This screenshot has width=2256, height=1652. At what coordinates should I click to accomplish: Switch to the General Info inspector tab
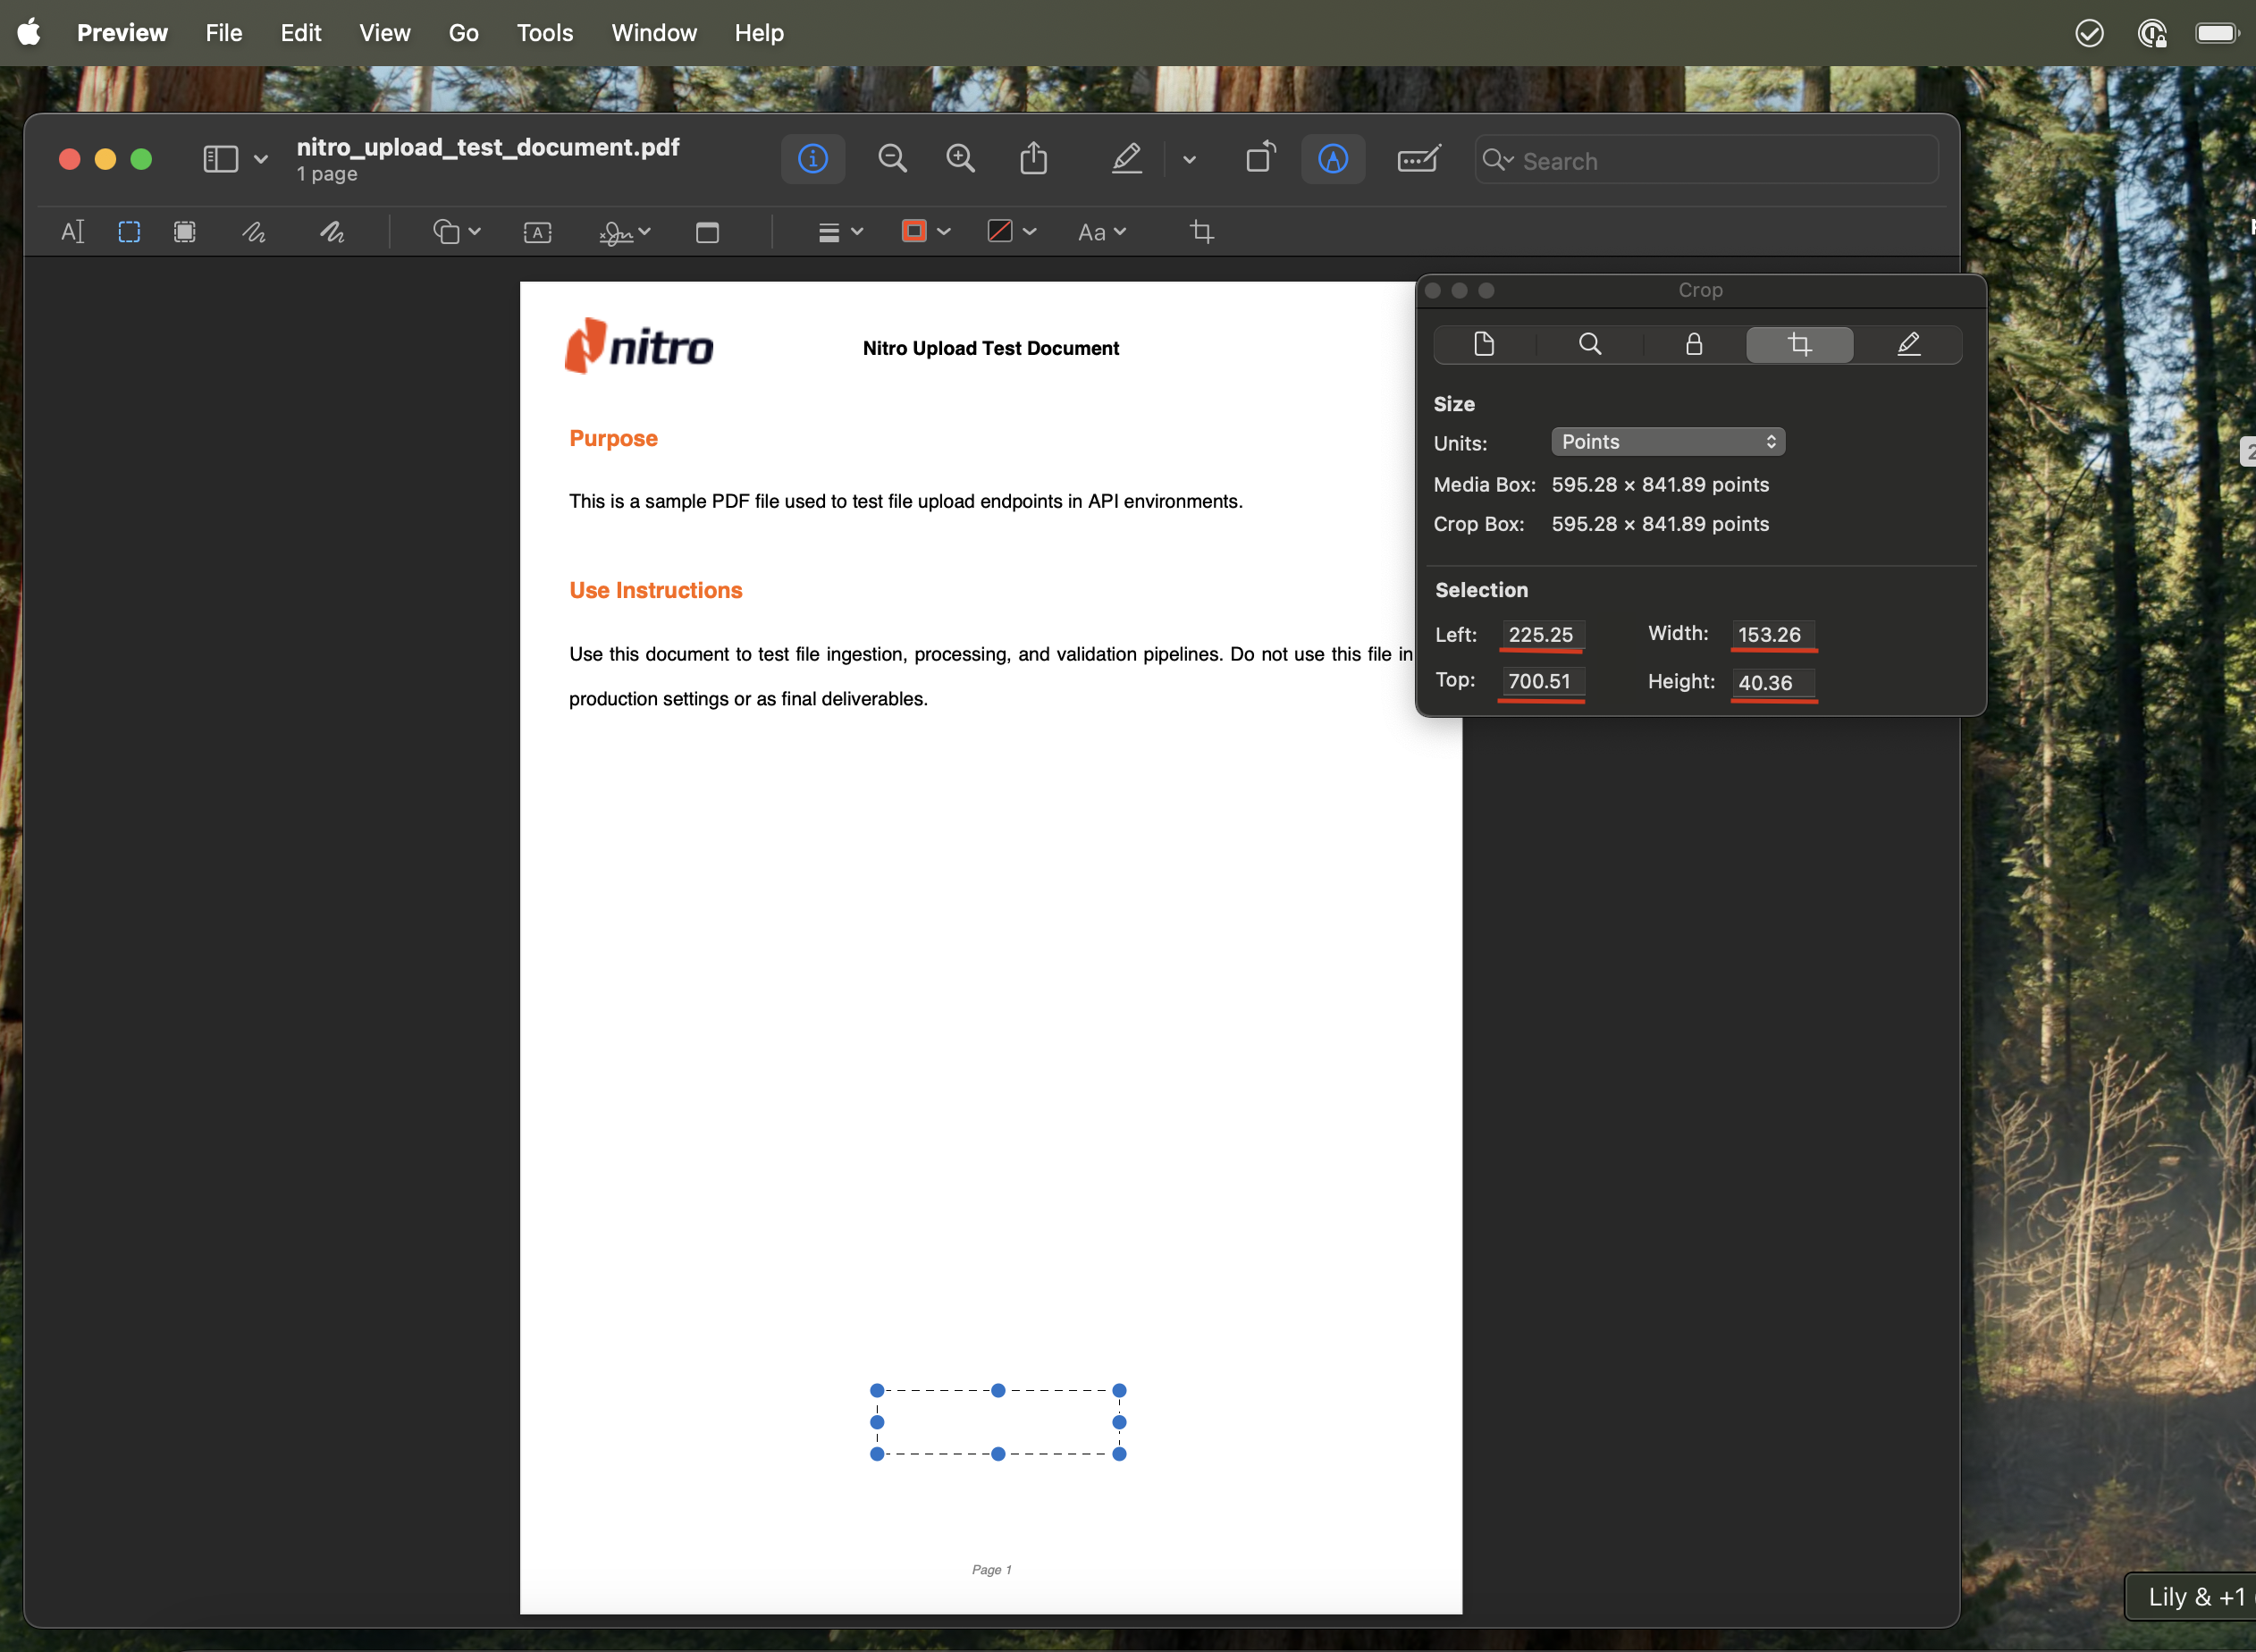point(1484,345)
